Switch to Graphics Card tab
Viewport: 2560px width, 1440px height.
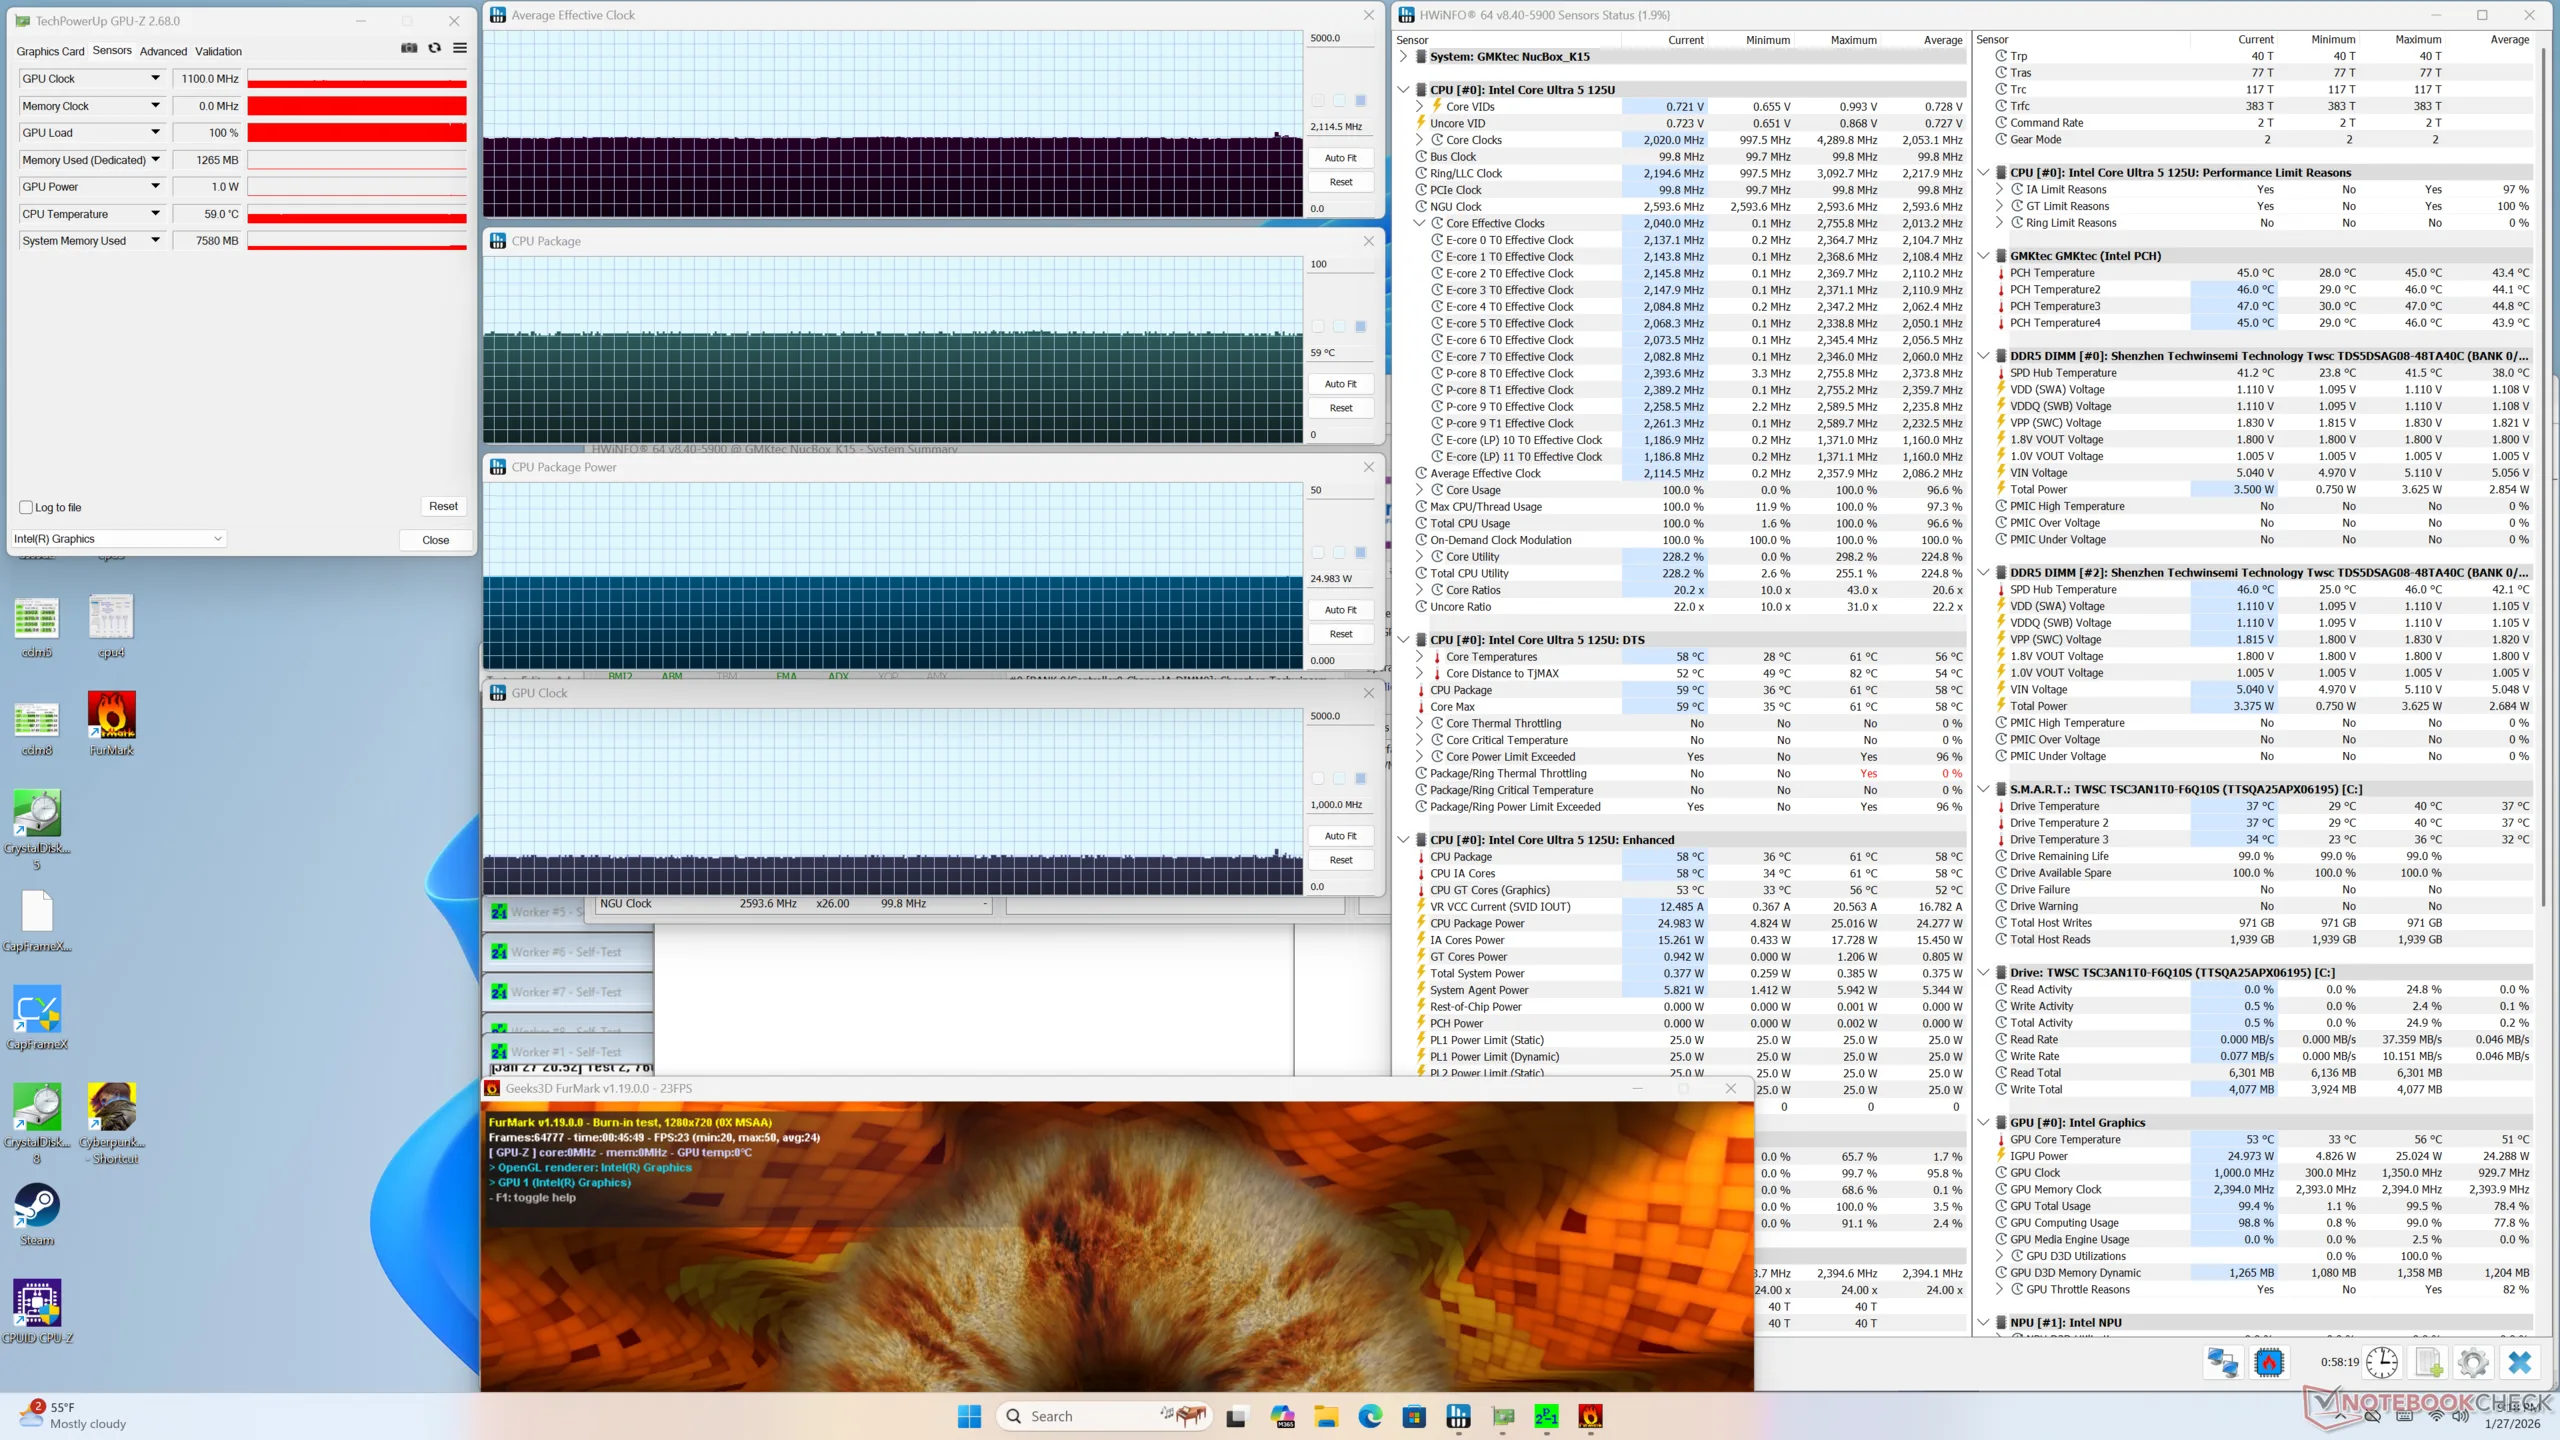coord(50,51)
